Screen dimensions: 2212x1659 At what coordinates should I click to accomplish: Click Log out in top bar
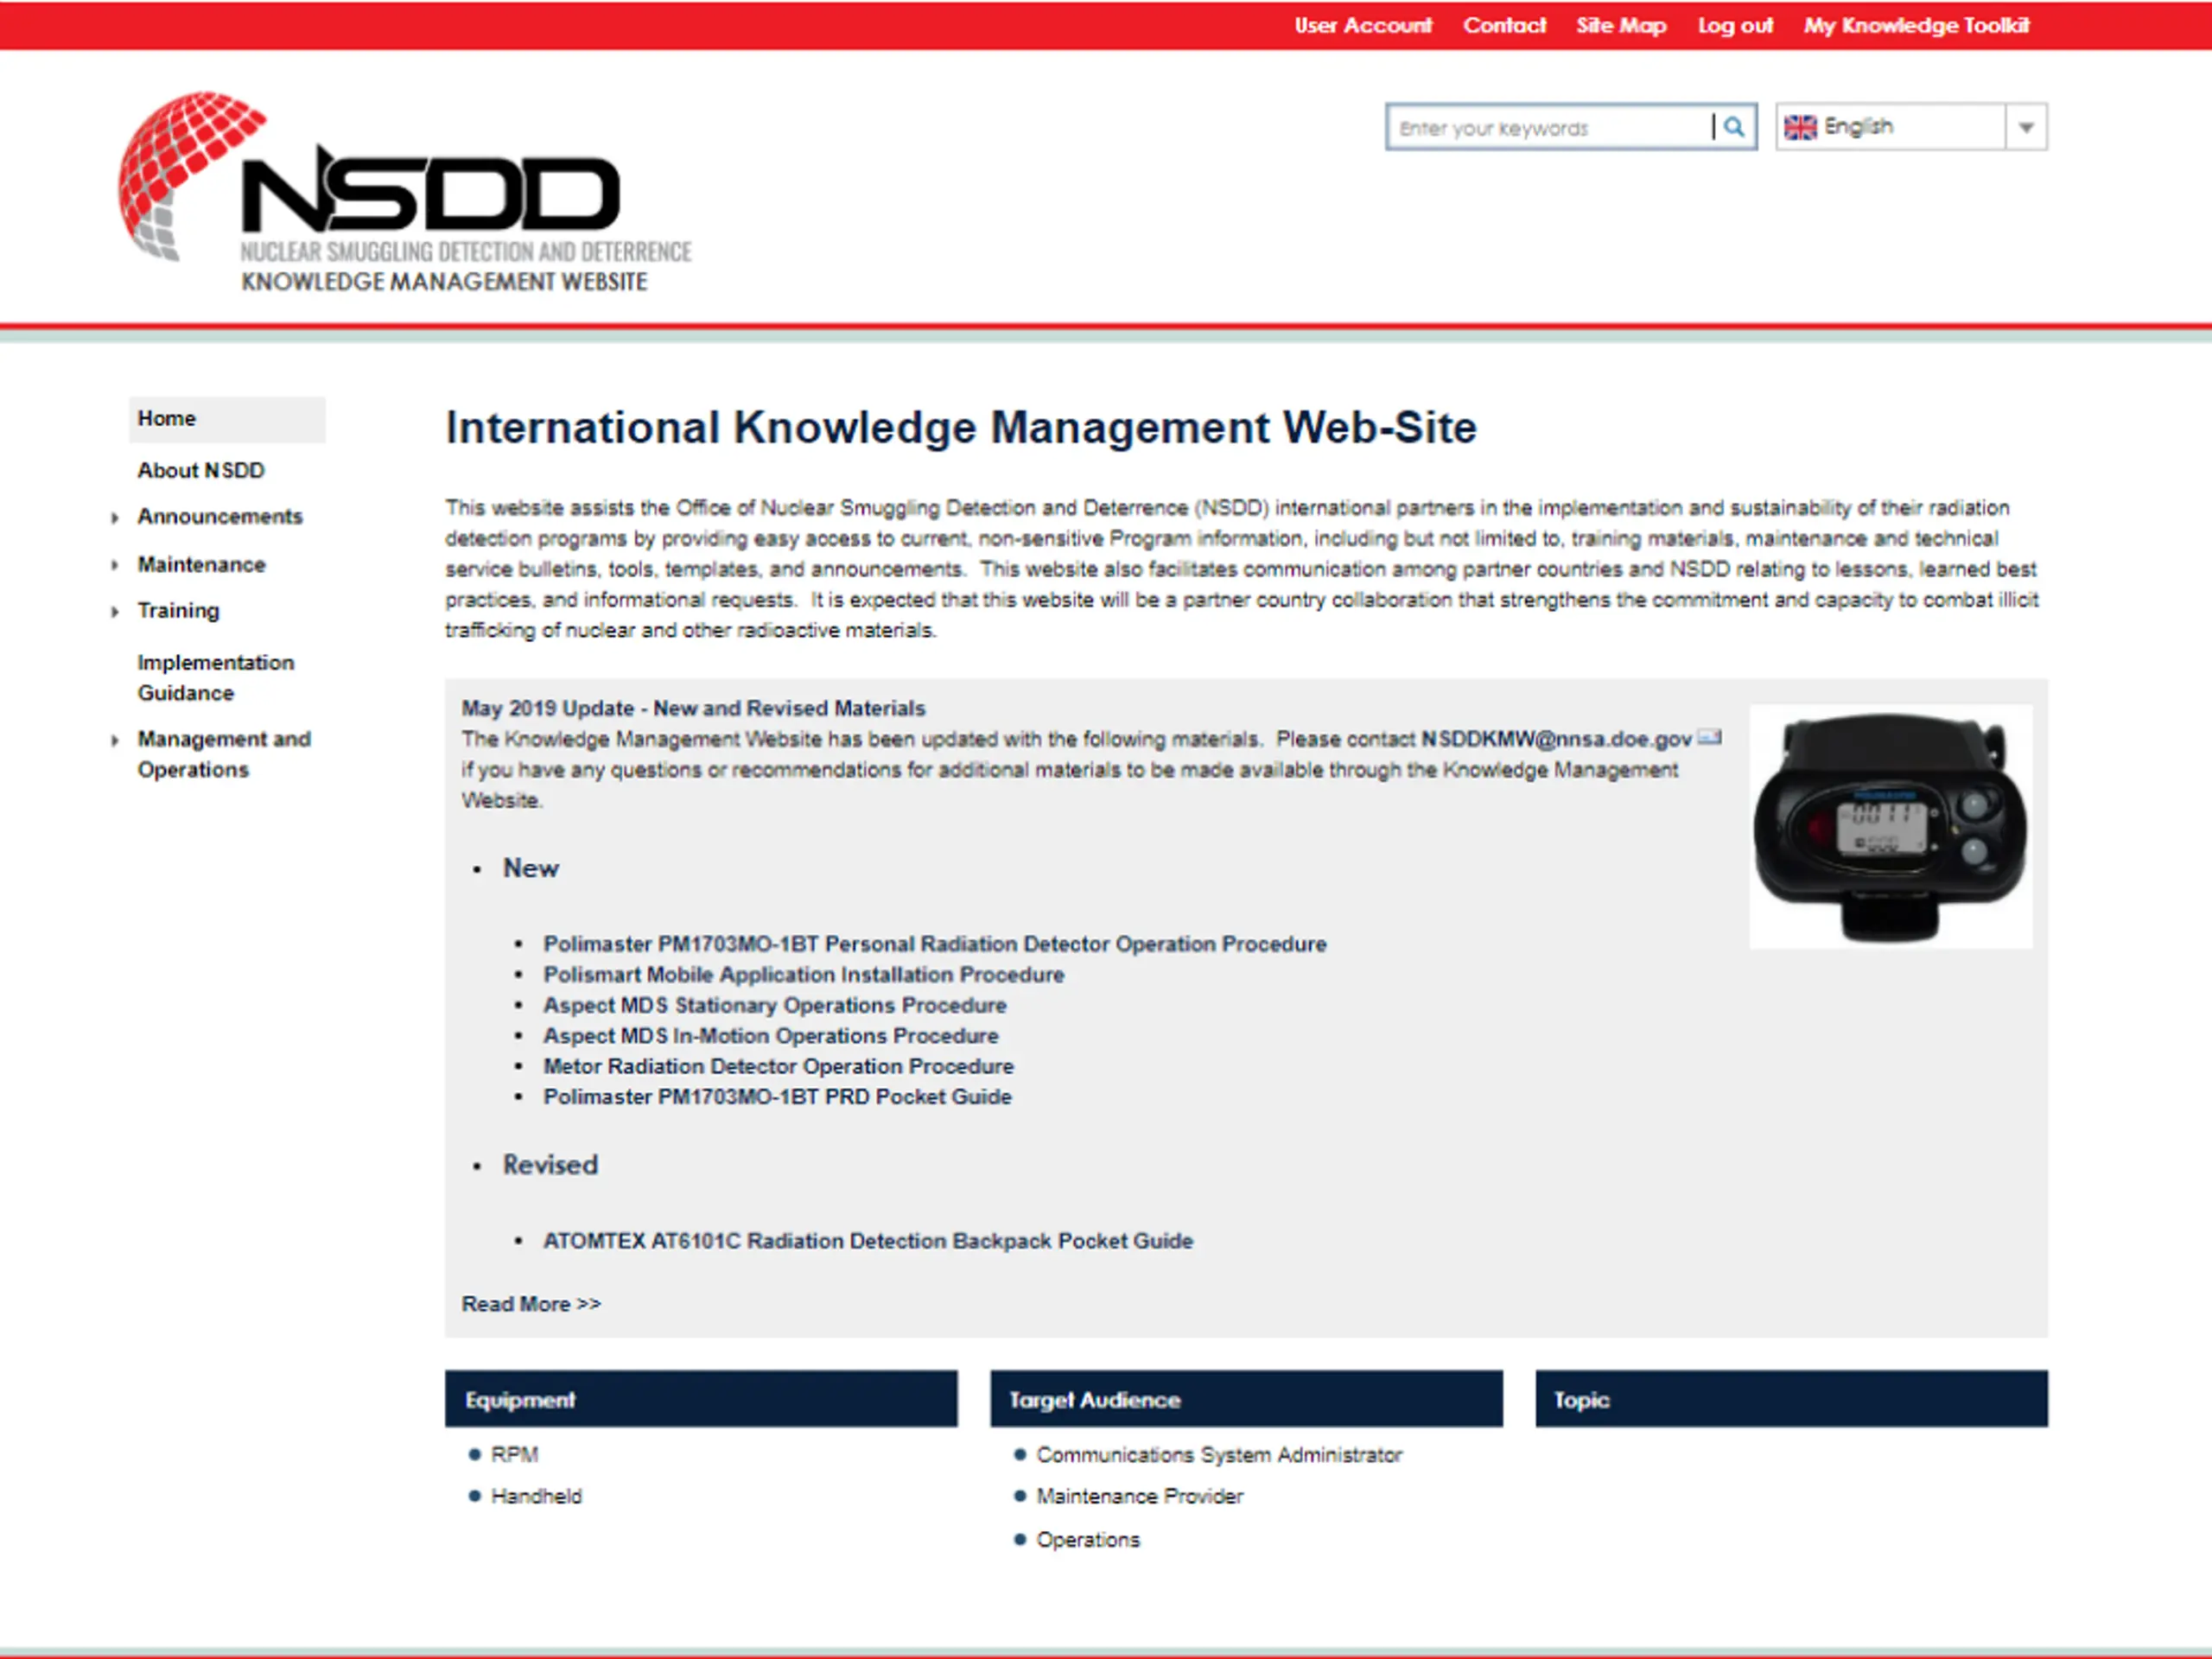[1735, 25]
